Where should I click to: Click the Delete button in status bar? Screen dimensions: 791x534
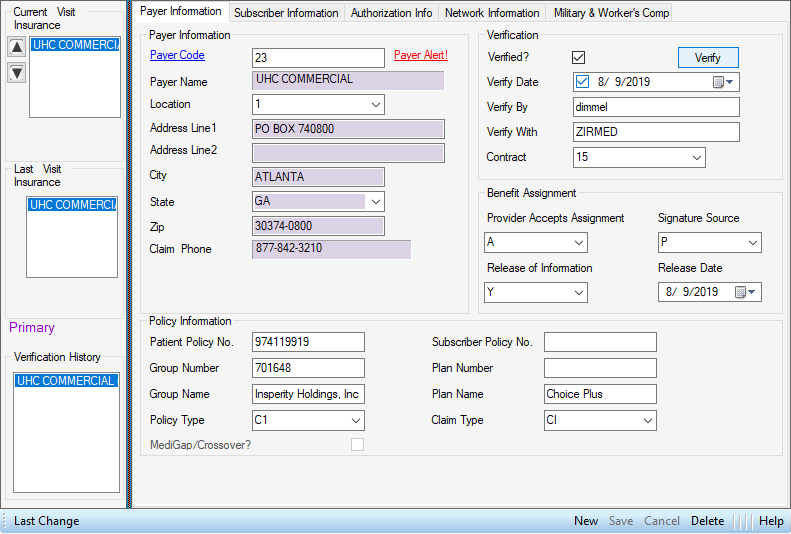[x=707, y=521]
